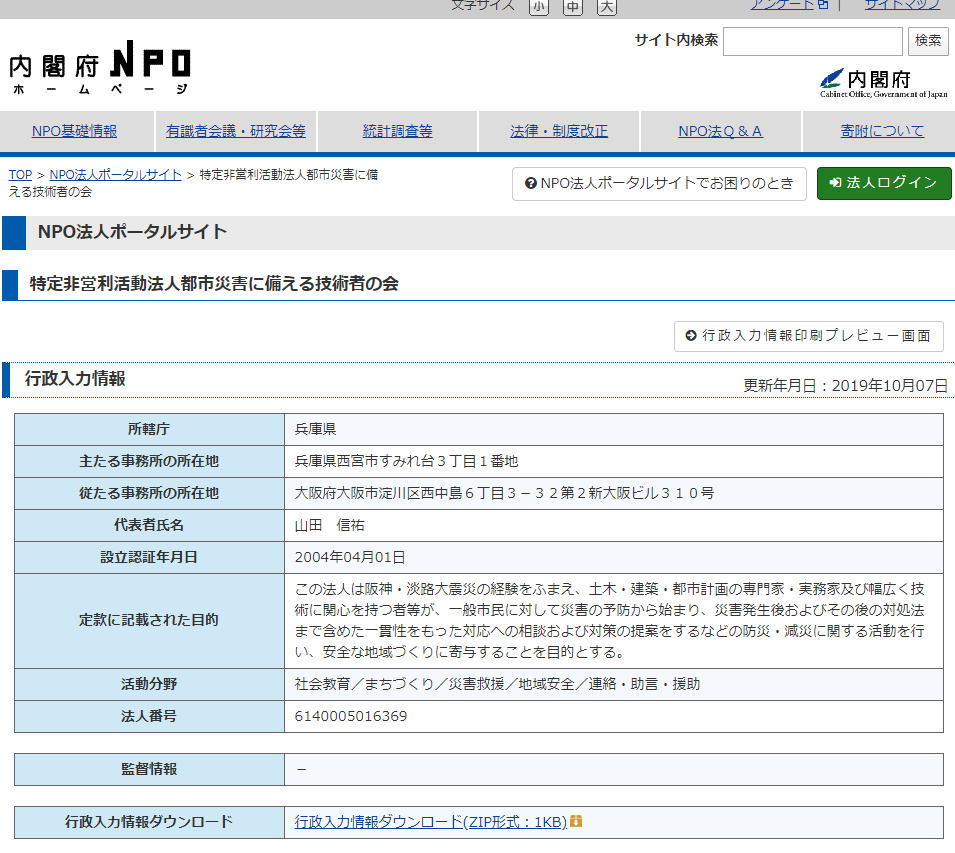Open 行政入力情報印刷プレビュー画面
955x853 pixels.
tap(808, 335)
